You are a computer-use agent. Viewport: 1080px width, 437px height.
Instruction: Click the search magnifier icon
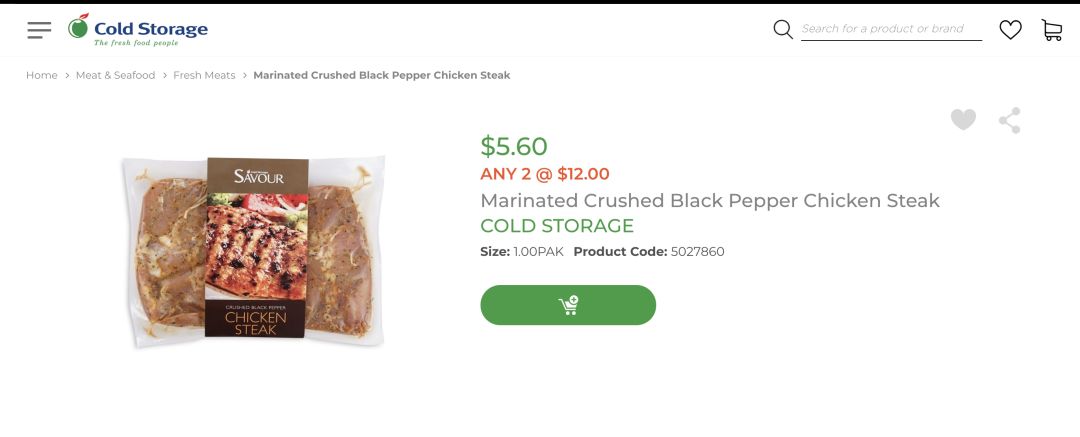click(x=783, y=29)
